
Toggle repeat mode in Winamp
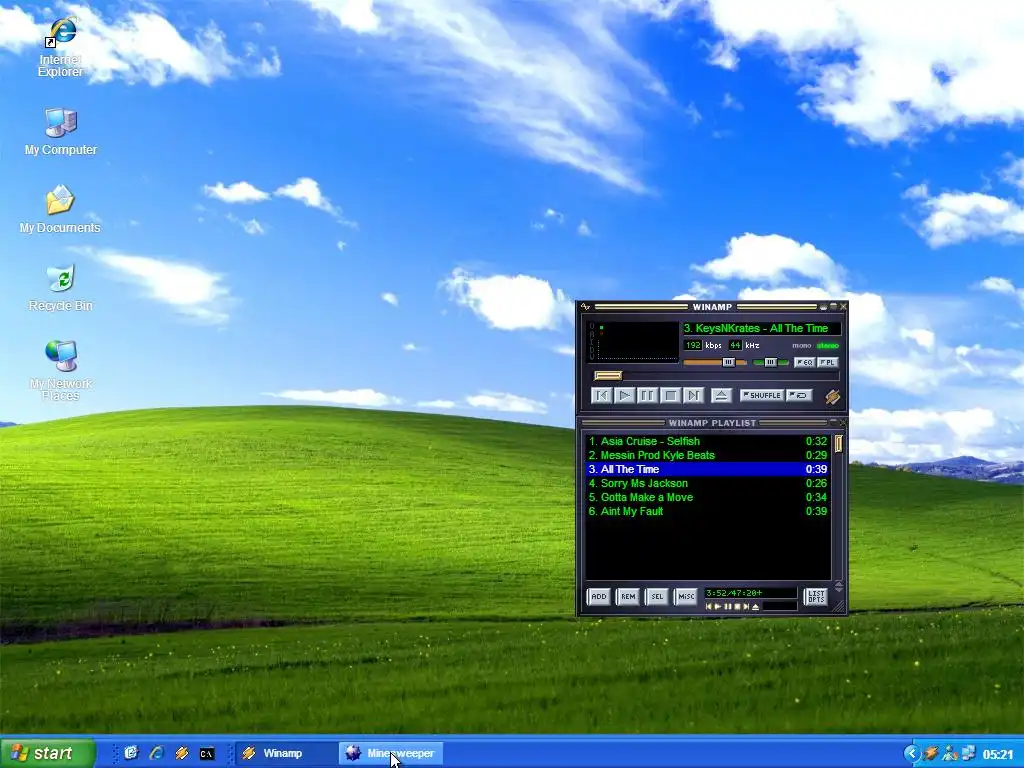(799, 395)
